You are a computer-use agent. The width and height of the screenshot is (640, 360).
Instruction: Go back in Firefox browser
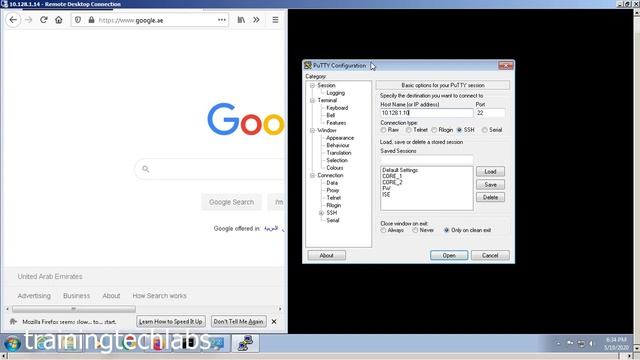click(13, 20)
